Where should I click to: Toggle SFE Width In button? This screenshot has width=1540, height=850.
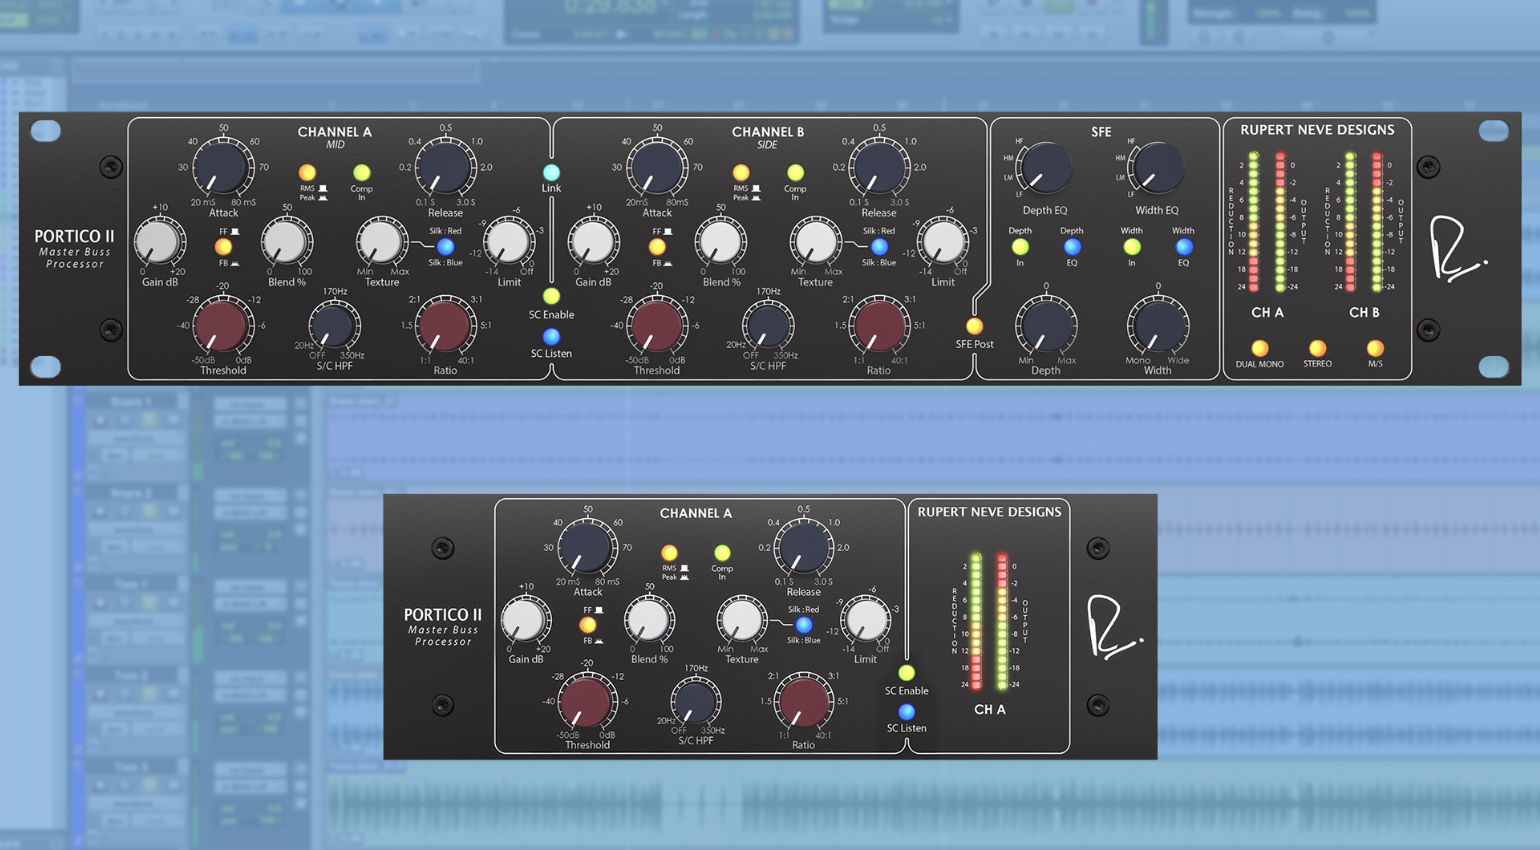(x=1132, y=246)
